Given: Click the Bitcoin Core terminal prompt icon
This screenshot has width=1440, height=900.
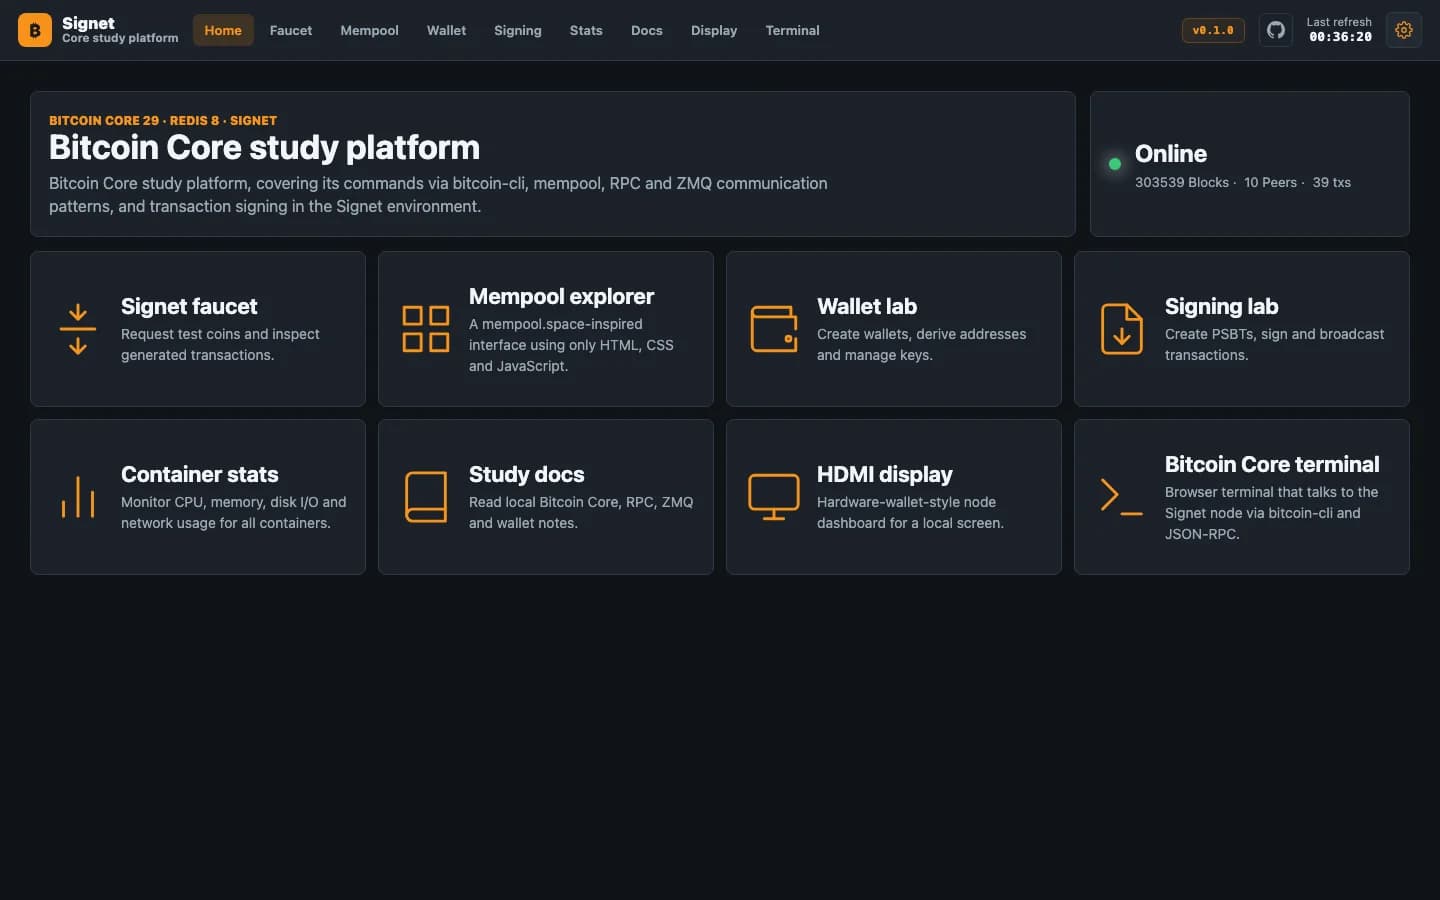Looking at the screenshot, I should click(x=1122, y=497).
